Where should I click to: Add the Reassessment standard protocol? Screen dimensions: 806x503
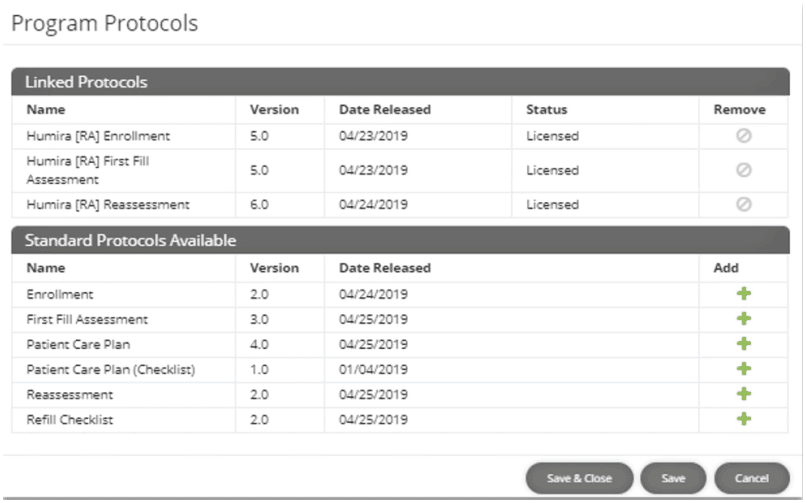[743, 394]
